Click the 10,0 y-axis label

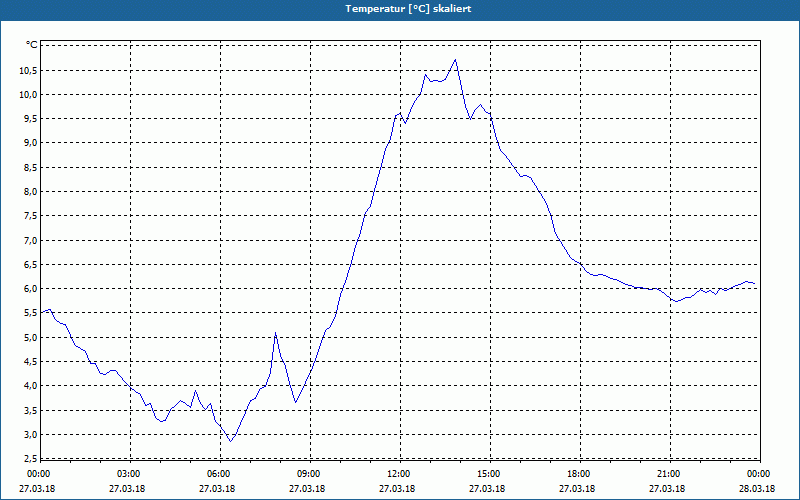pos(28,94)
